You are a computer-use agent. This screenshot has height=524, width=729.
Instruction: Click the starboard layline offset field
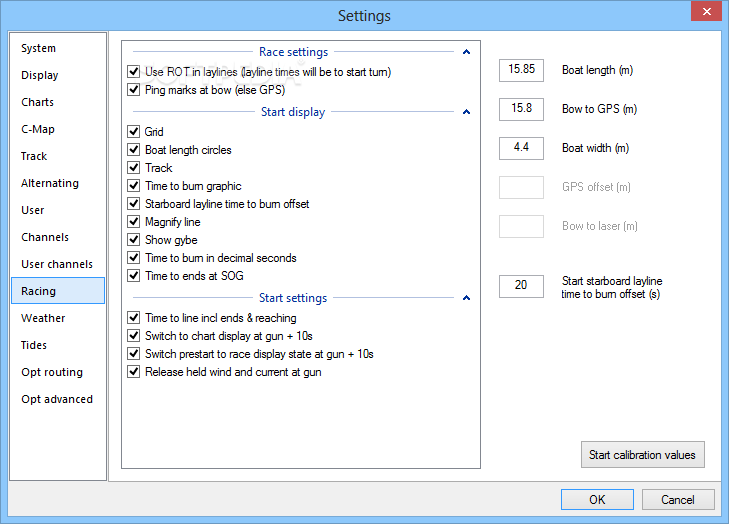click(521, 286)
